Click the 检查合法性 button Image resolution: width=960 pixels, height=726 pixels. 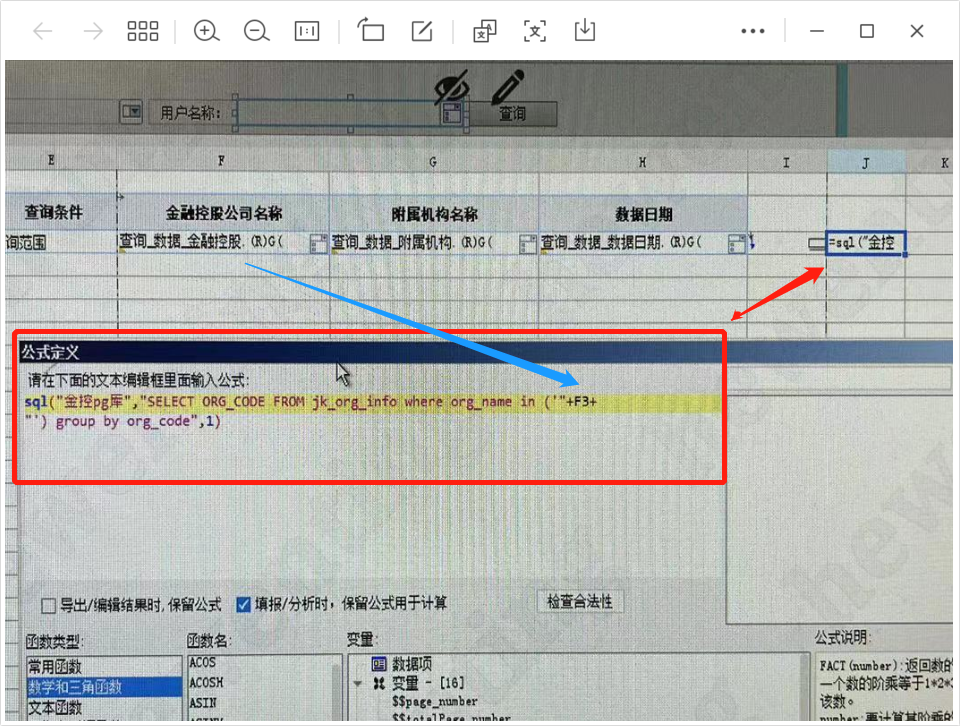click(579, 602)
